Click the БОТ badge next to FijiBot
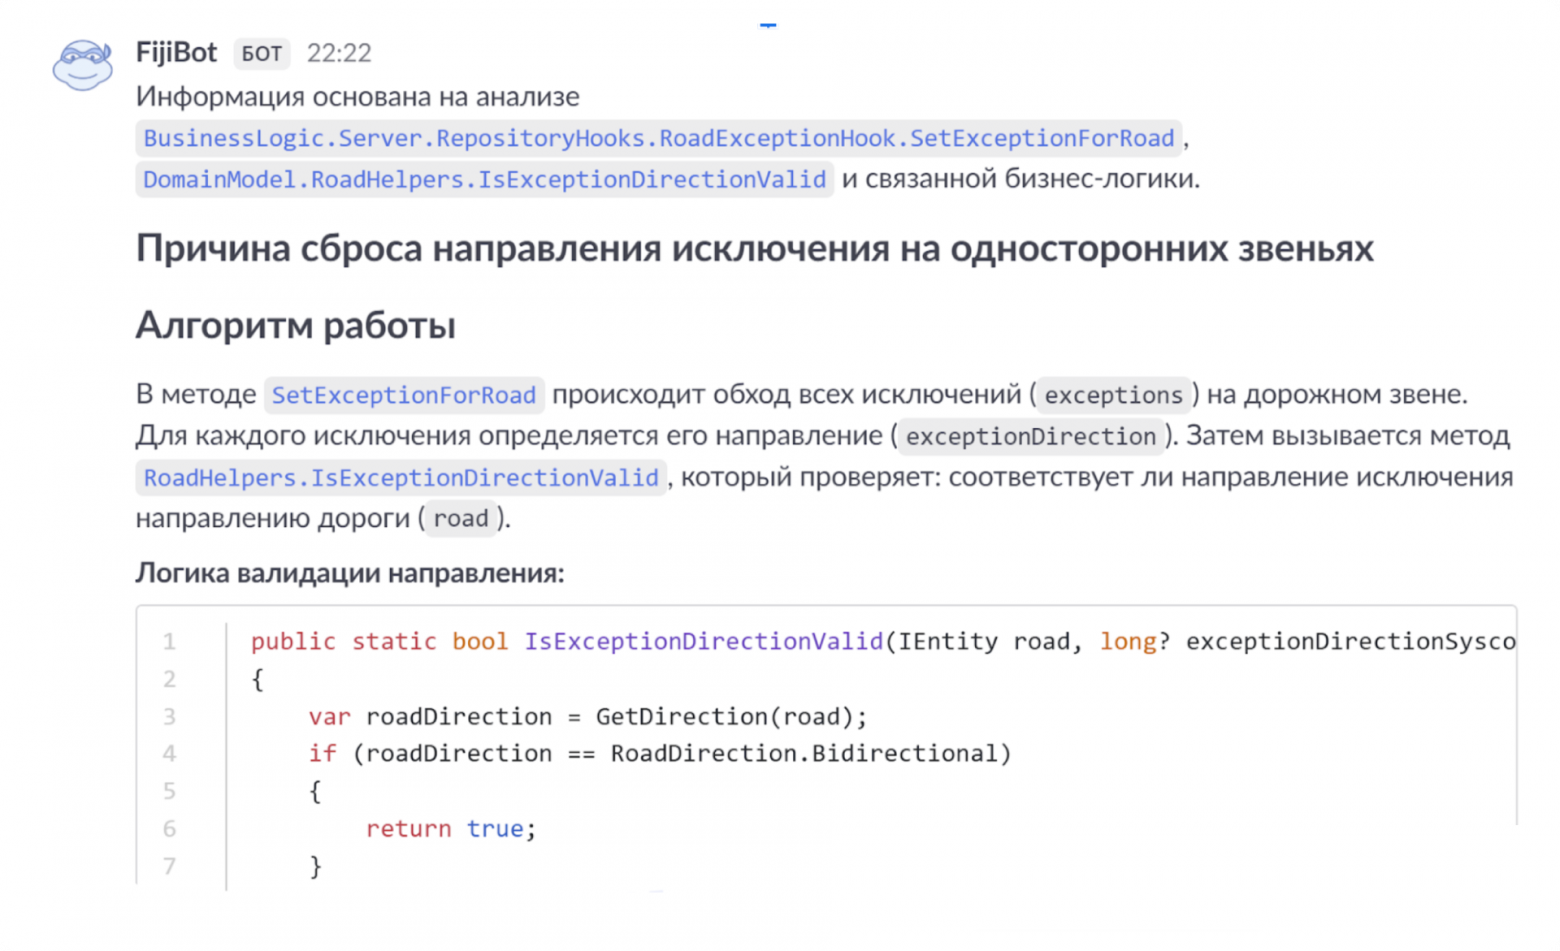The width and height of the screenshot is (1560, 951). (261, 54)
